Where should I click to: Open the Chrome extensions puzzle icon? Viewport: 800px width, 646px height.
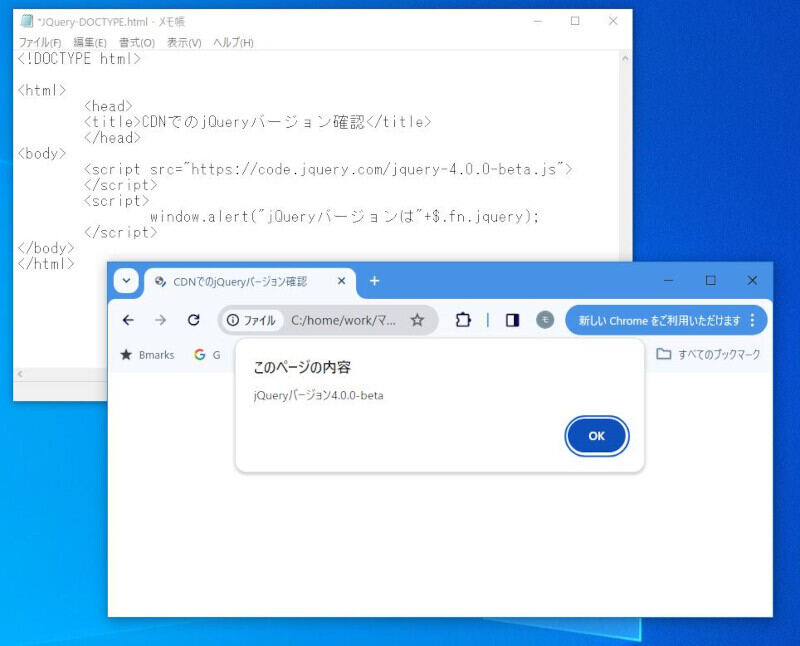tap(463, 320)
